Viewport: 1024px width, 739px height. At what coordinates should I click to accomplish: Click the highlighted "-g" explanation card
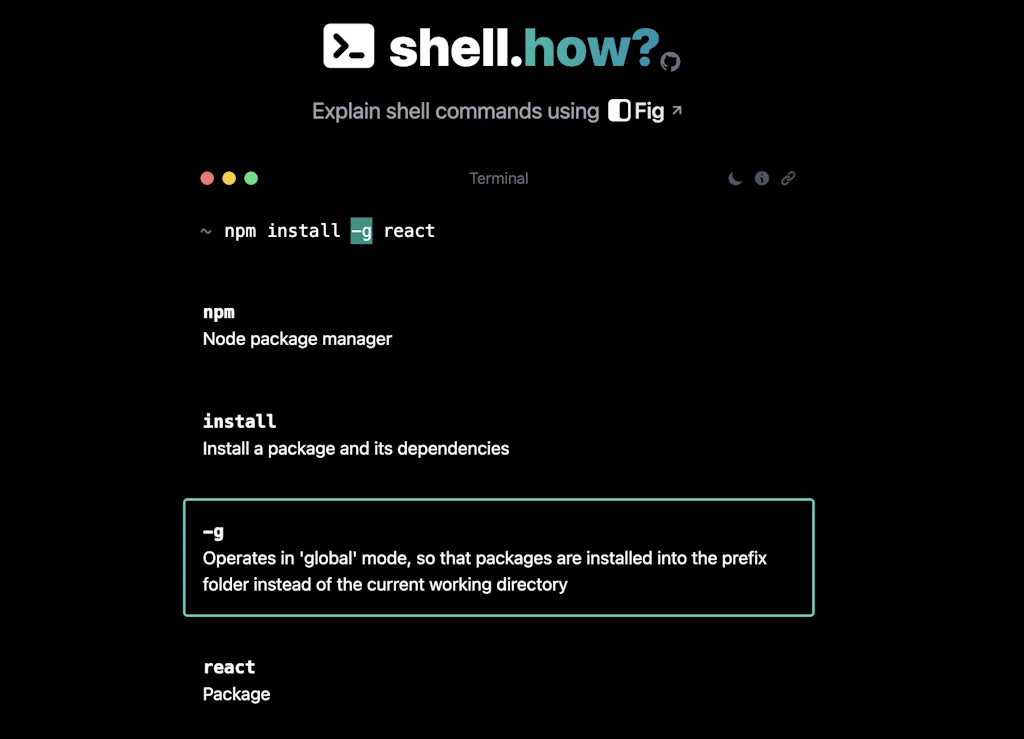pyautogui.click(x=498, y=557)
